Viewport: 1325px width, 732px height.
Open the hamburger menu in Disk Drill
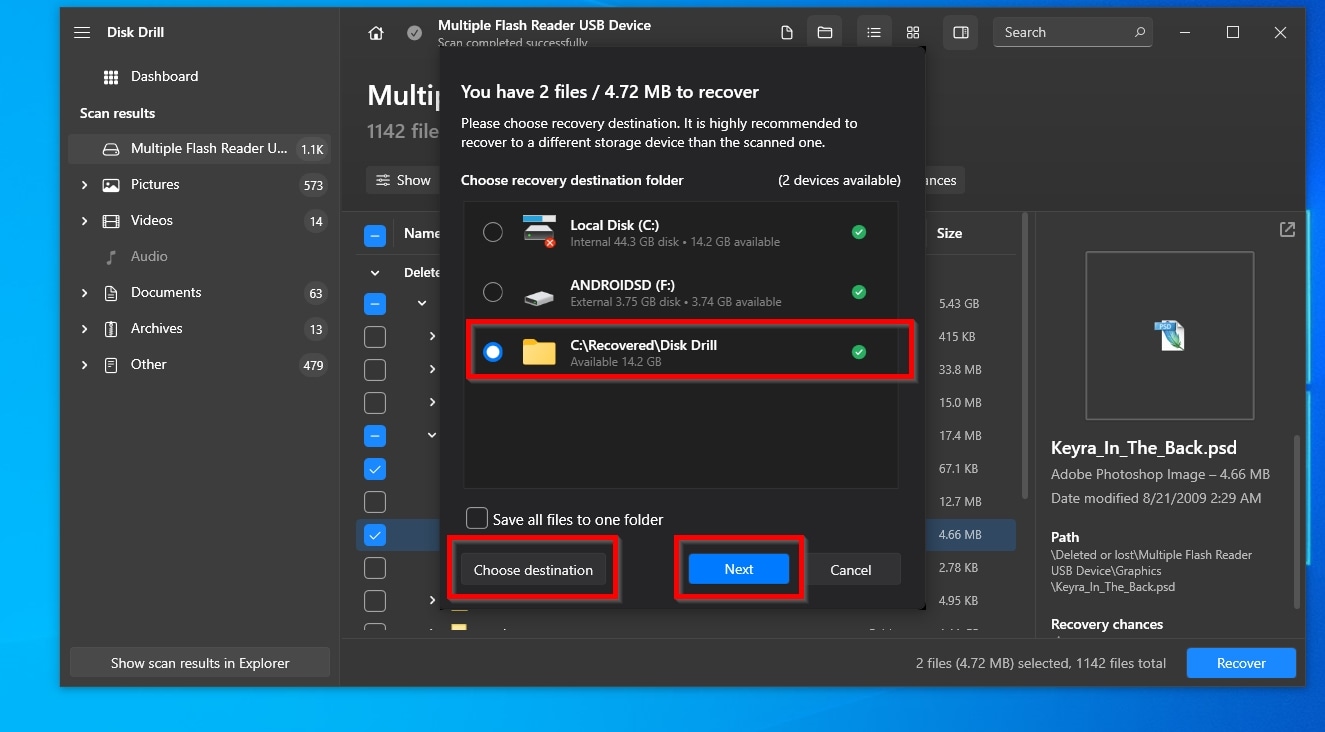pyautogui.click(x=82, y=33)
